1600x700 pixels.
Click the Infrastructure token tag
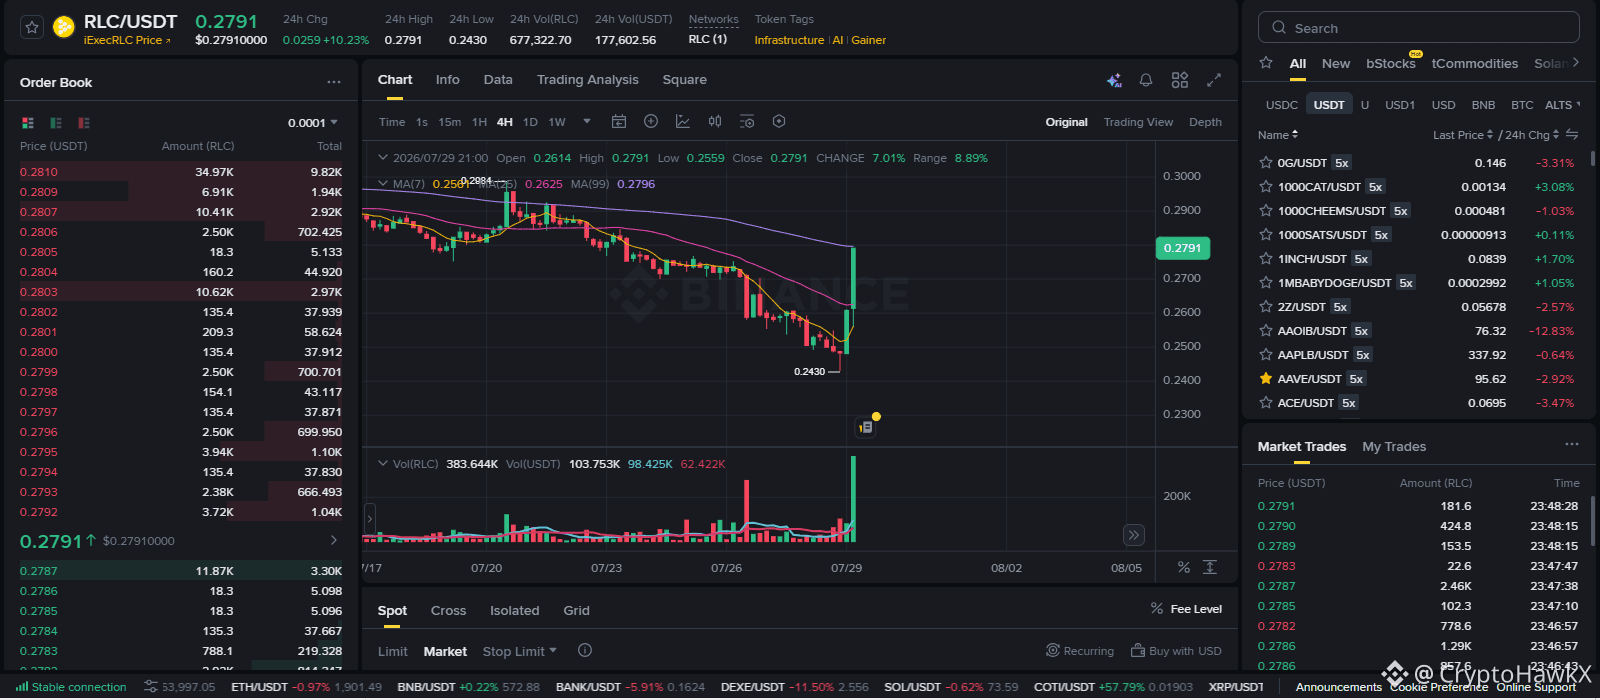[789, 40]
